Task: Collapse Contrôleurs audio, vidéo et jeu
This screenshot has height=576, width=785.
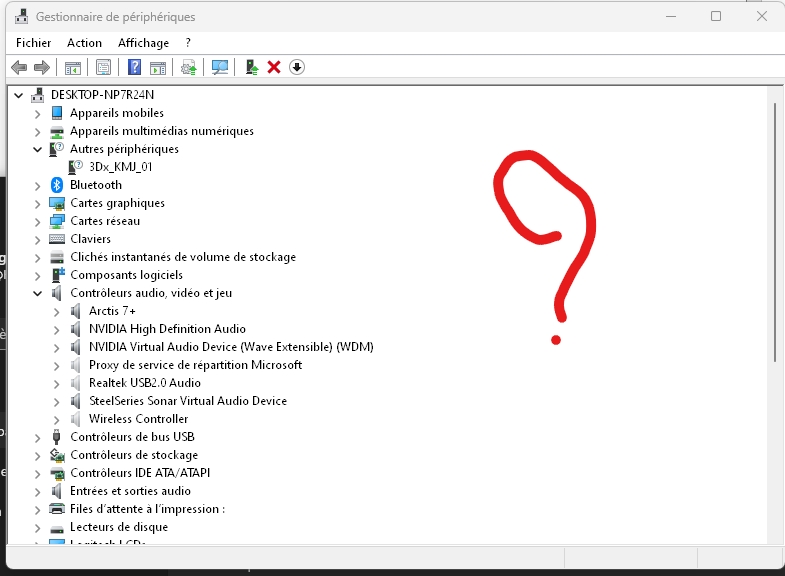Action: pos(38,293)
